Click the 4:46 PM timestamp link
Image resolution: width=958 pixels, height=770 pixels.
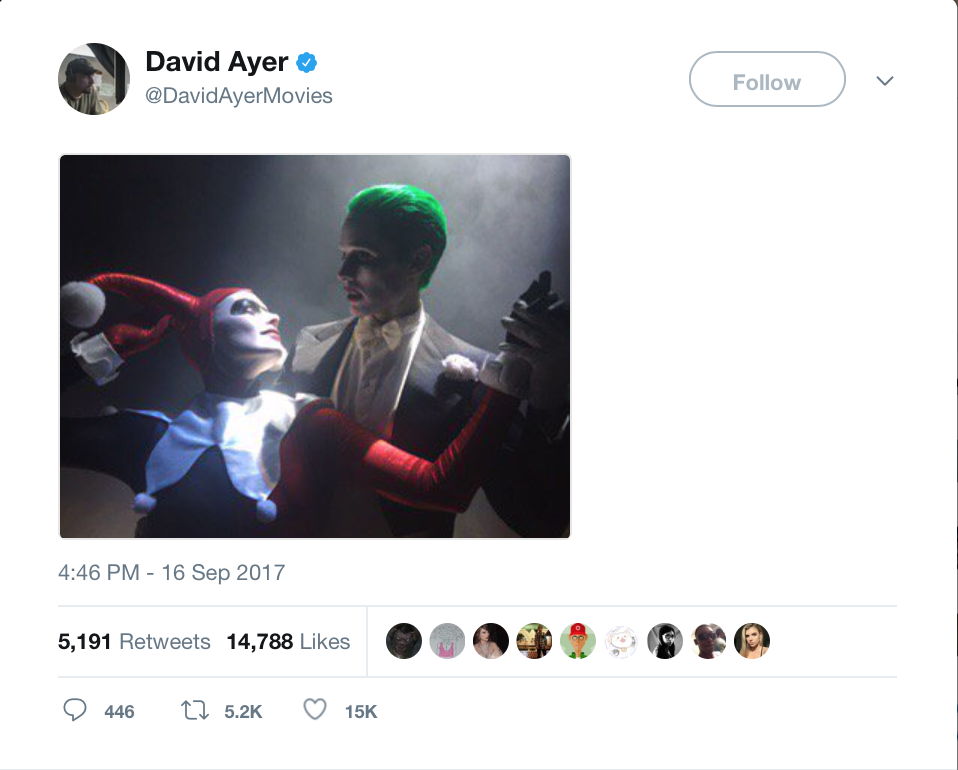(x=171, y=573)
